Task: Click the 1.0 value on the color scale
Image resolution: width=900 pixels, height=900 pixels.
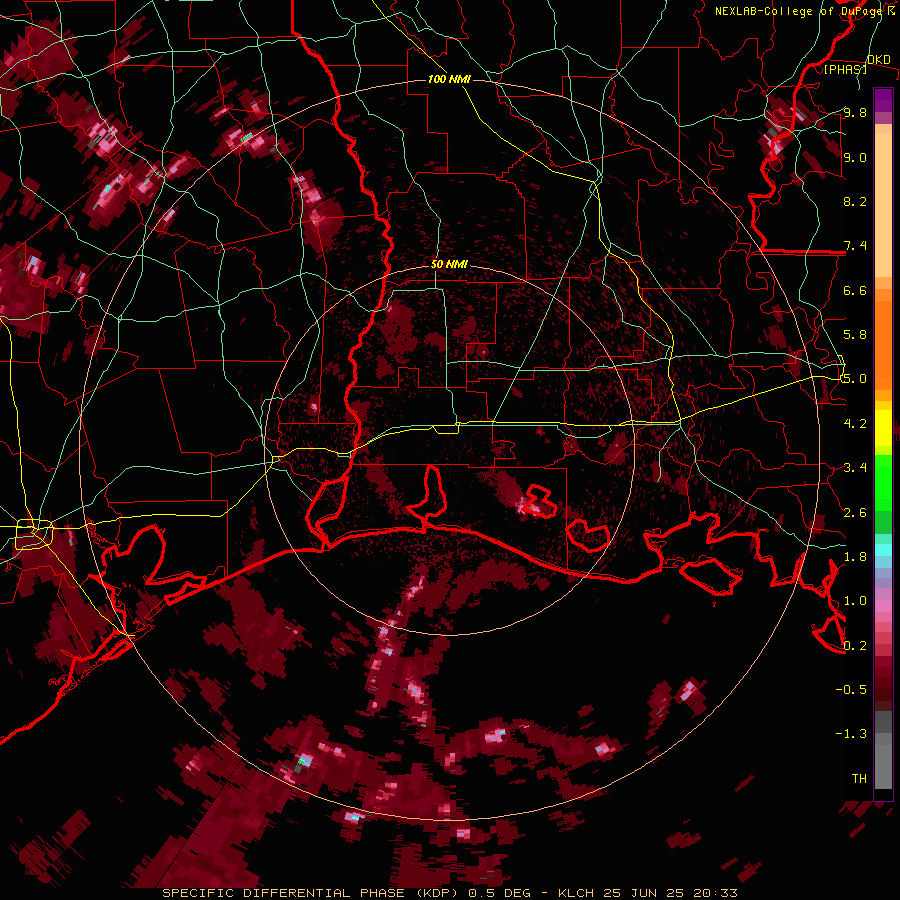Action: (855, 601)
